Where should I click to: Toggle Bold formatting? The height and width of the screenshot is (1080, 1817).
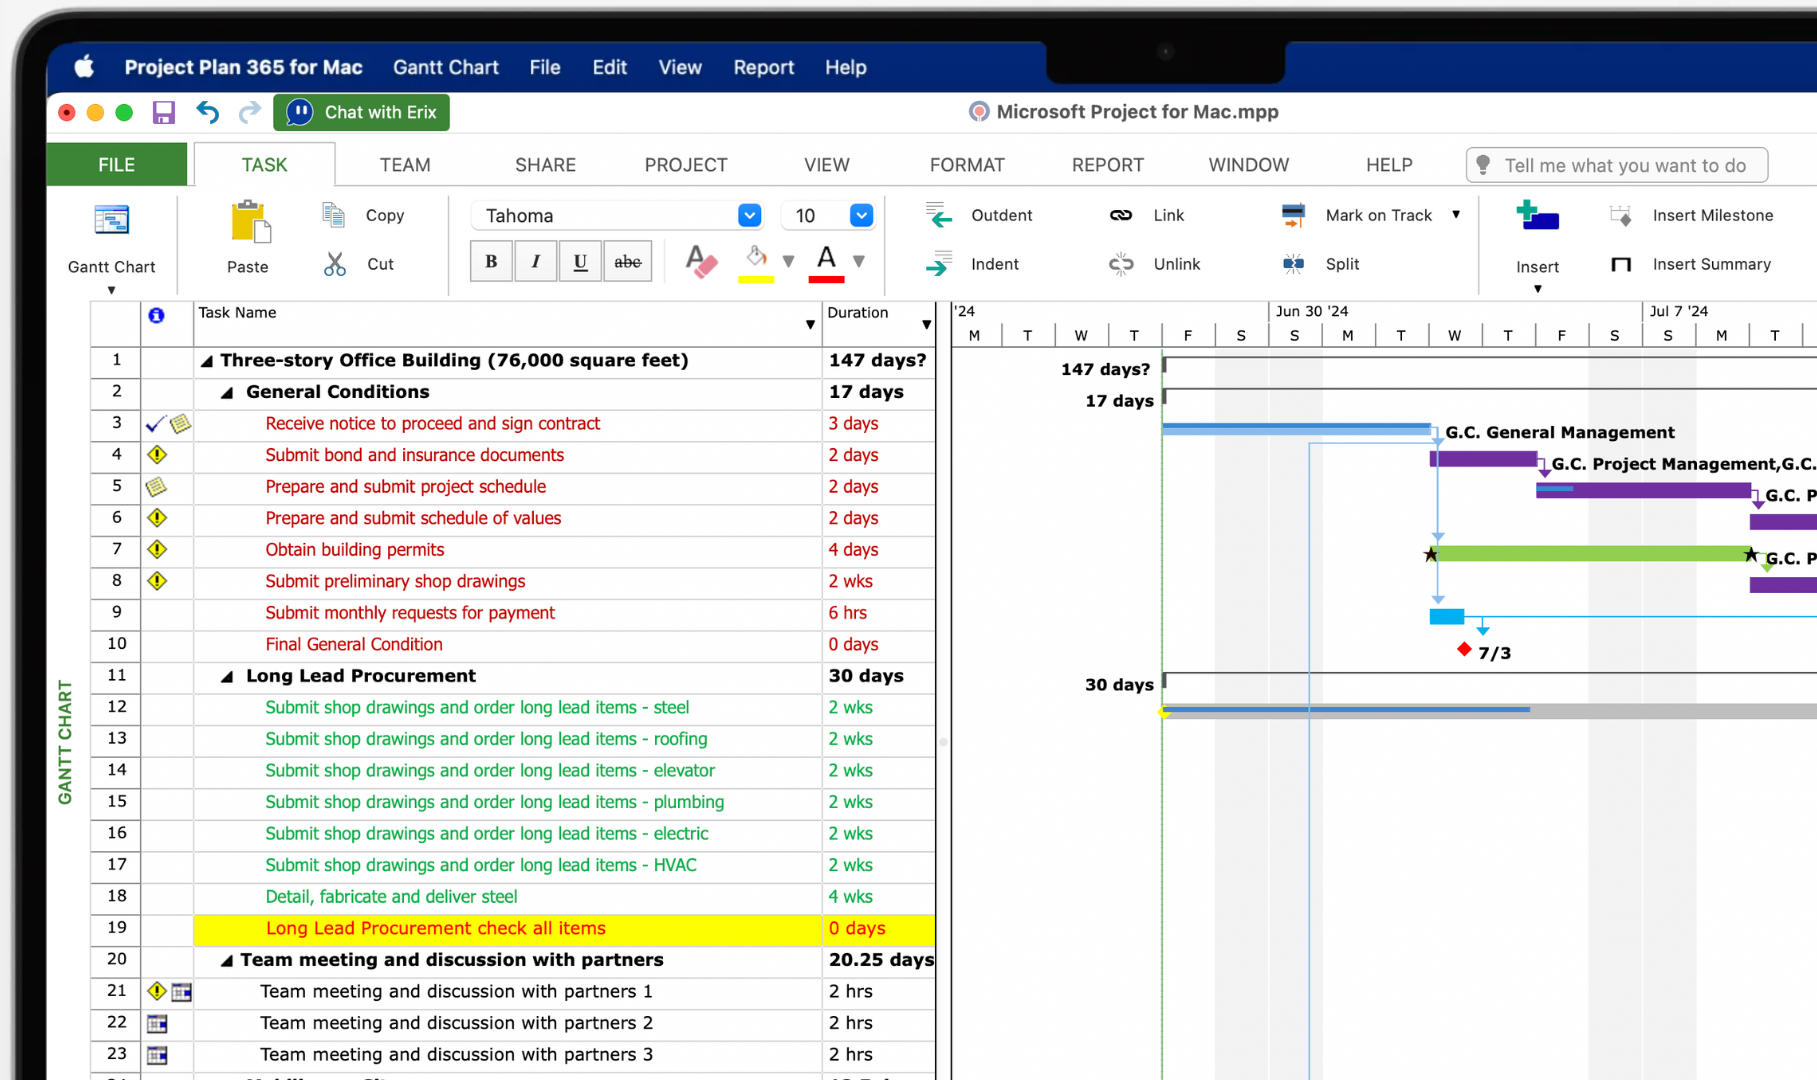tap(491, 262)
